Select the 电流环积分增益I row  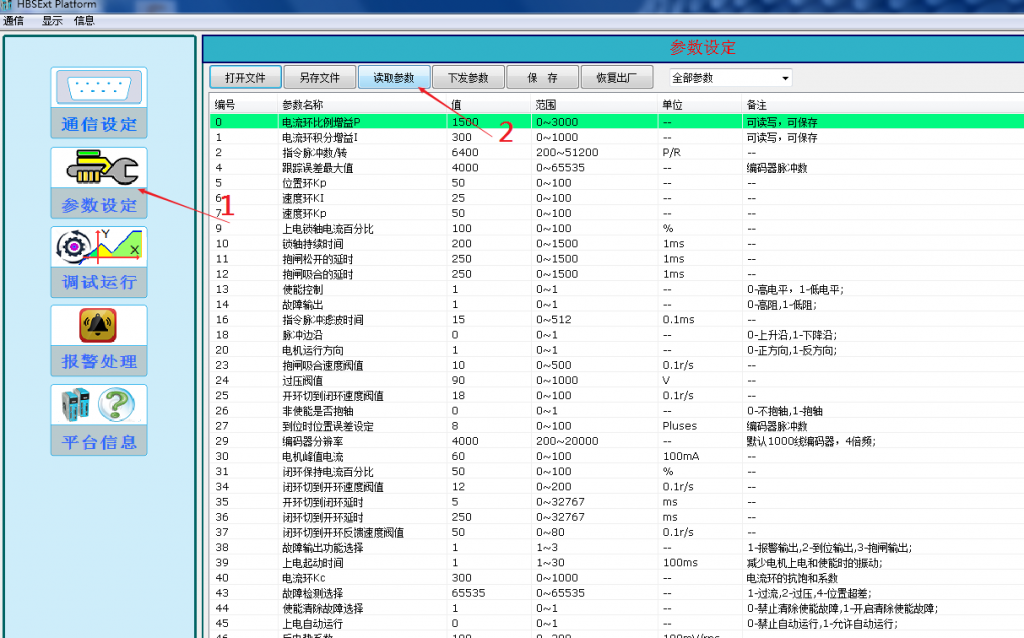click(616, 137)
